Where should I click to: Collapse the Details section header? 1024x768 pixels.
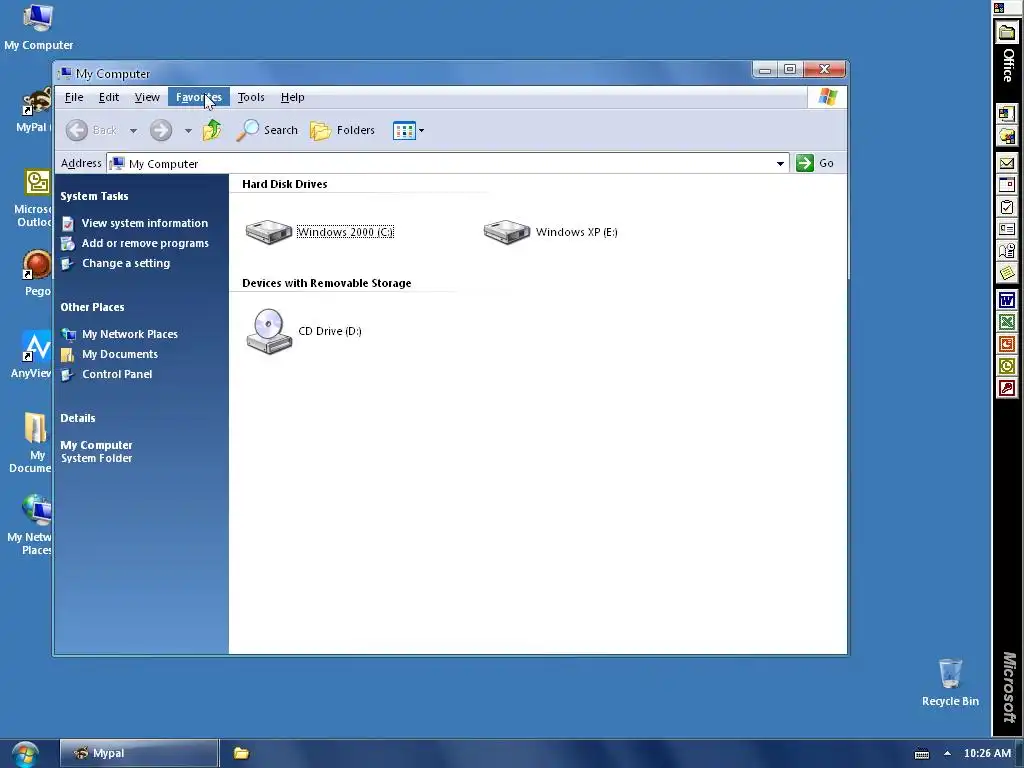[x=78, y=418]
